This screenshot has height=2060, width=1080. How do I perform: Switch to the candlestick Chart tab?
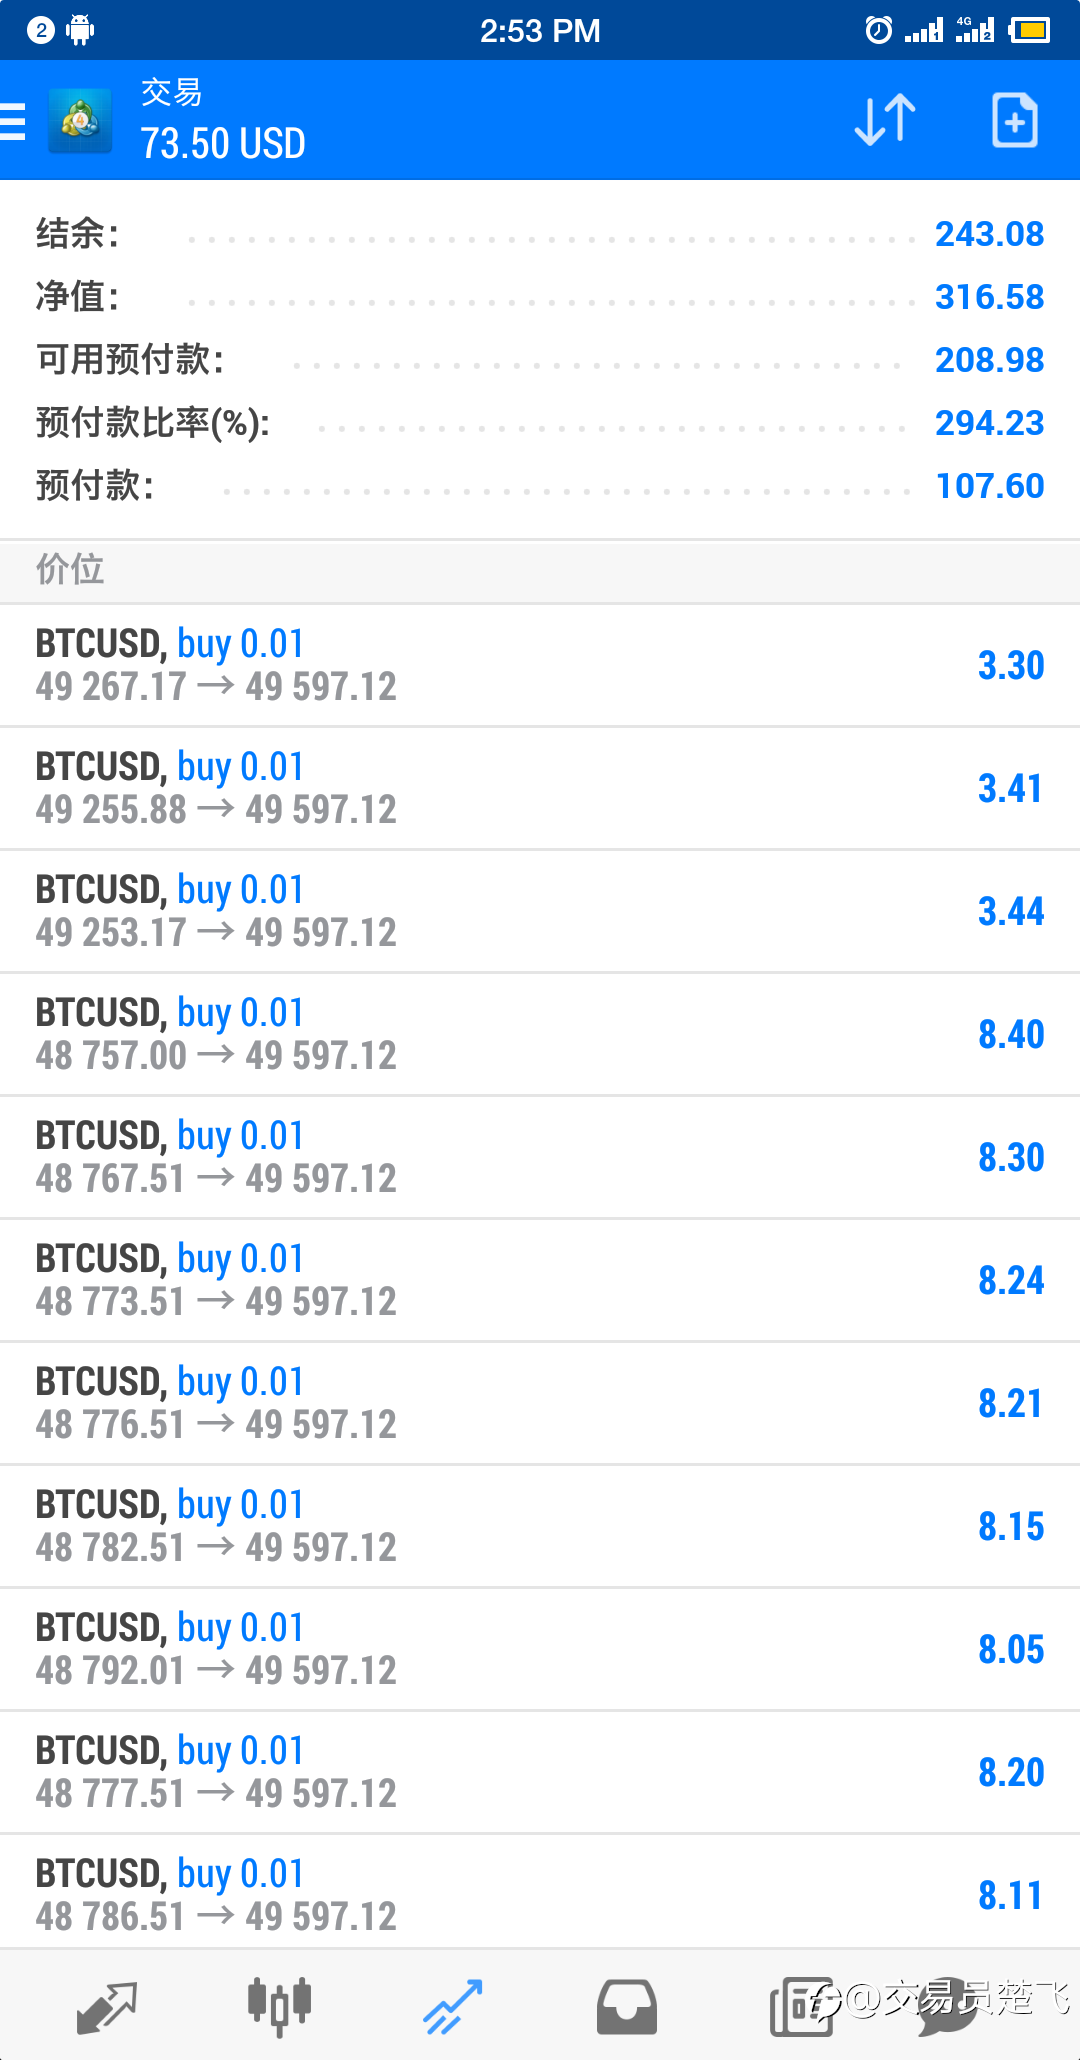[x=279, y=2006]
